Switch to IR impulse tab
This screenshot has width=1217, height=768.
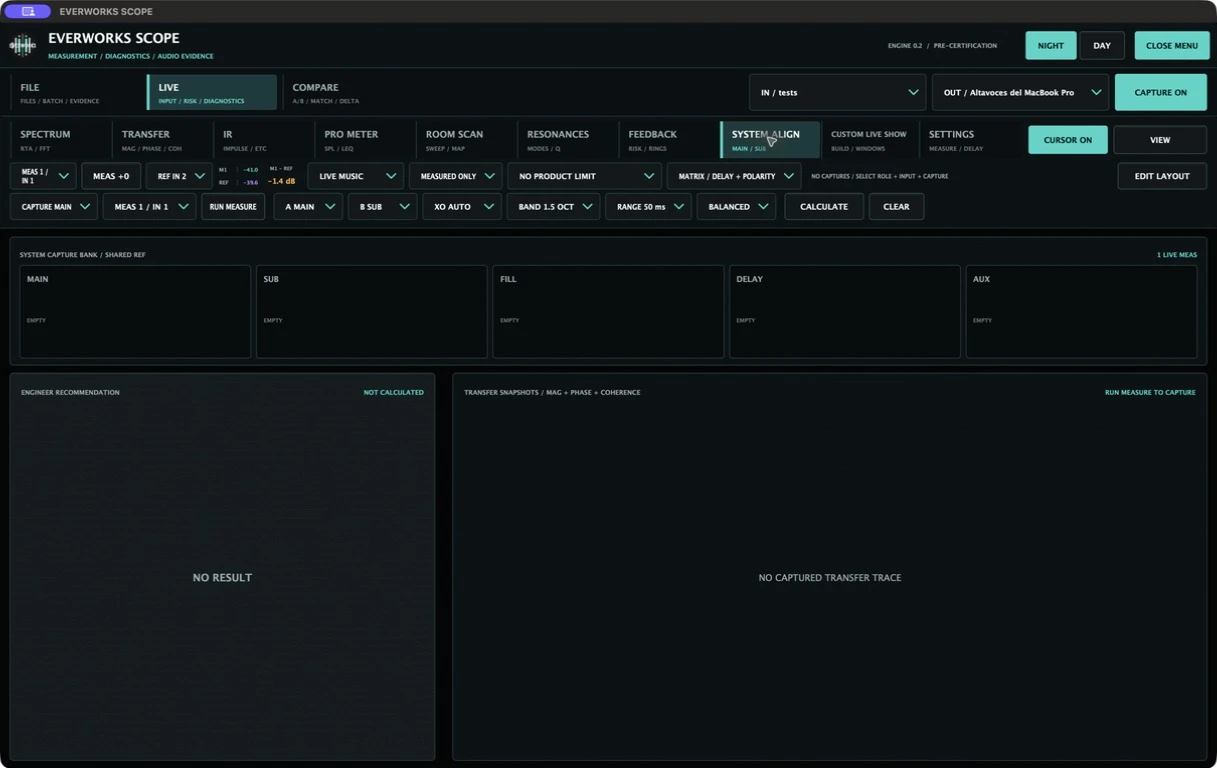(x=264, y=140)
